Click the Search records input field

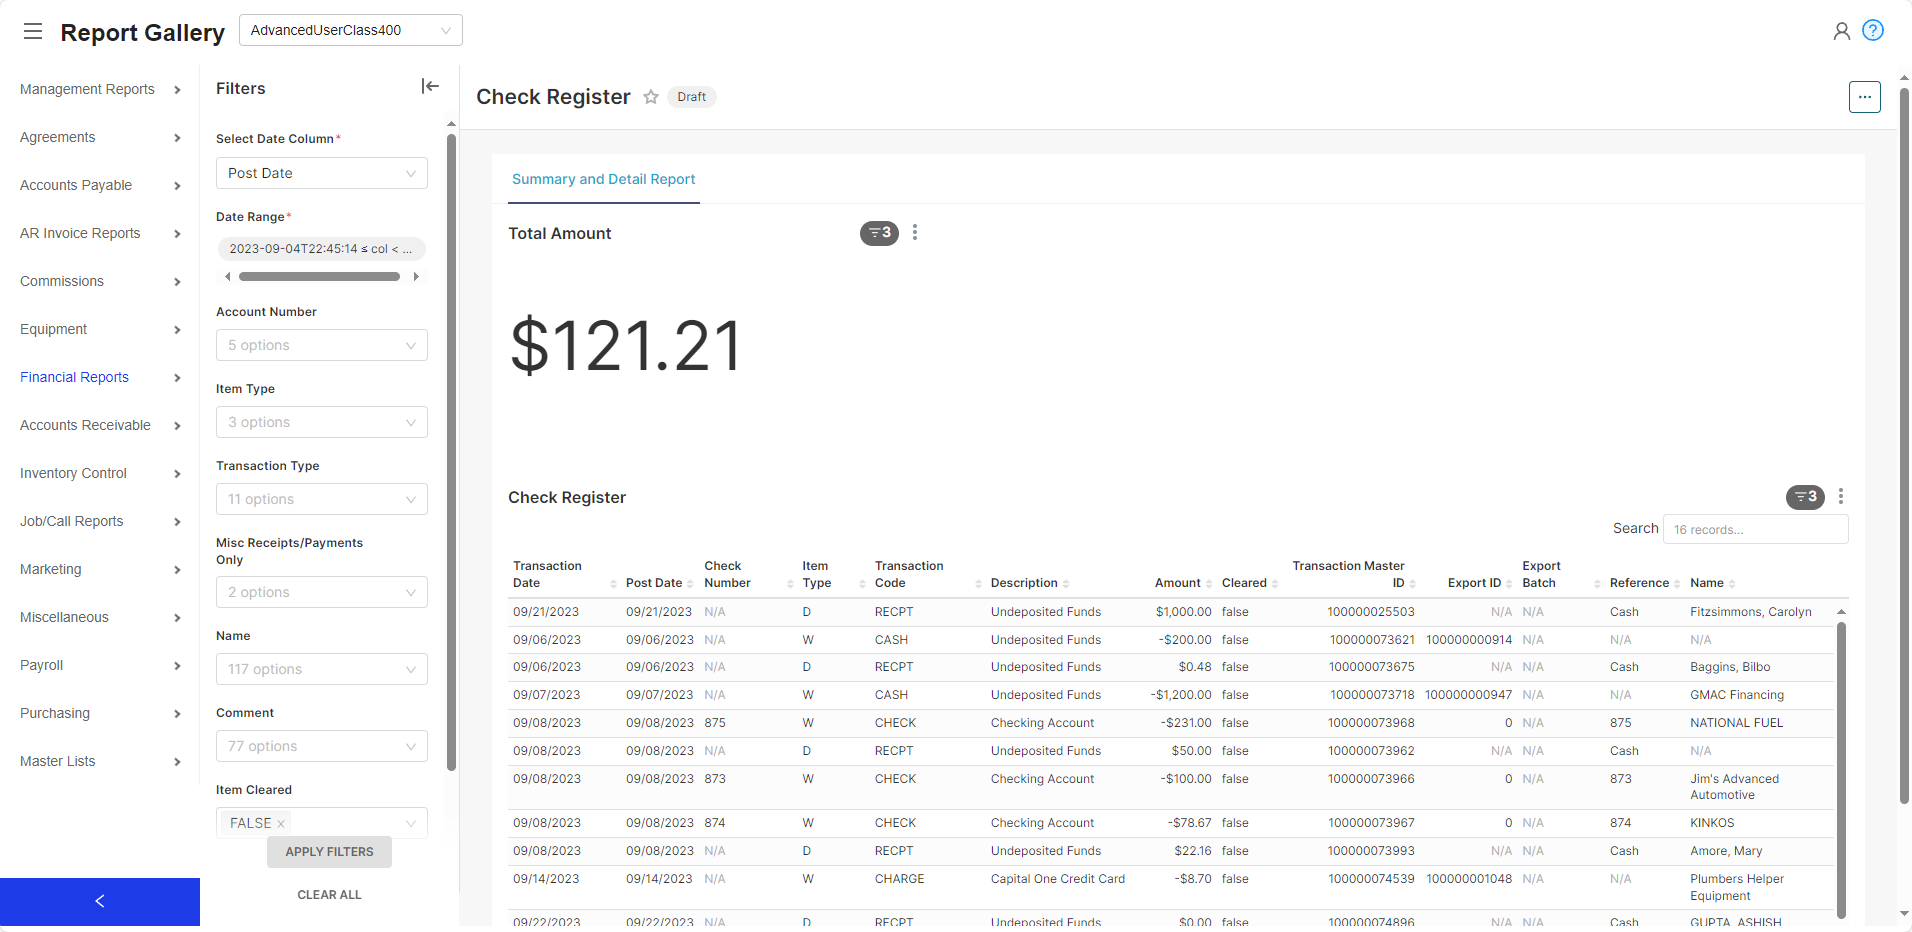(1755, 529)
